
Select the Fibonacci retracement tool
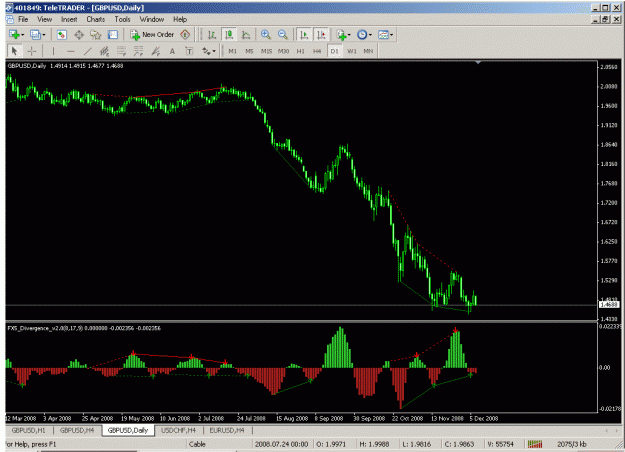[x=122, y=51]
